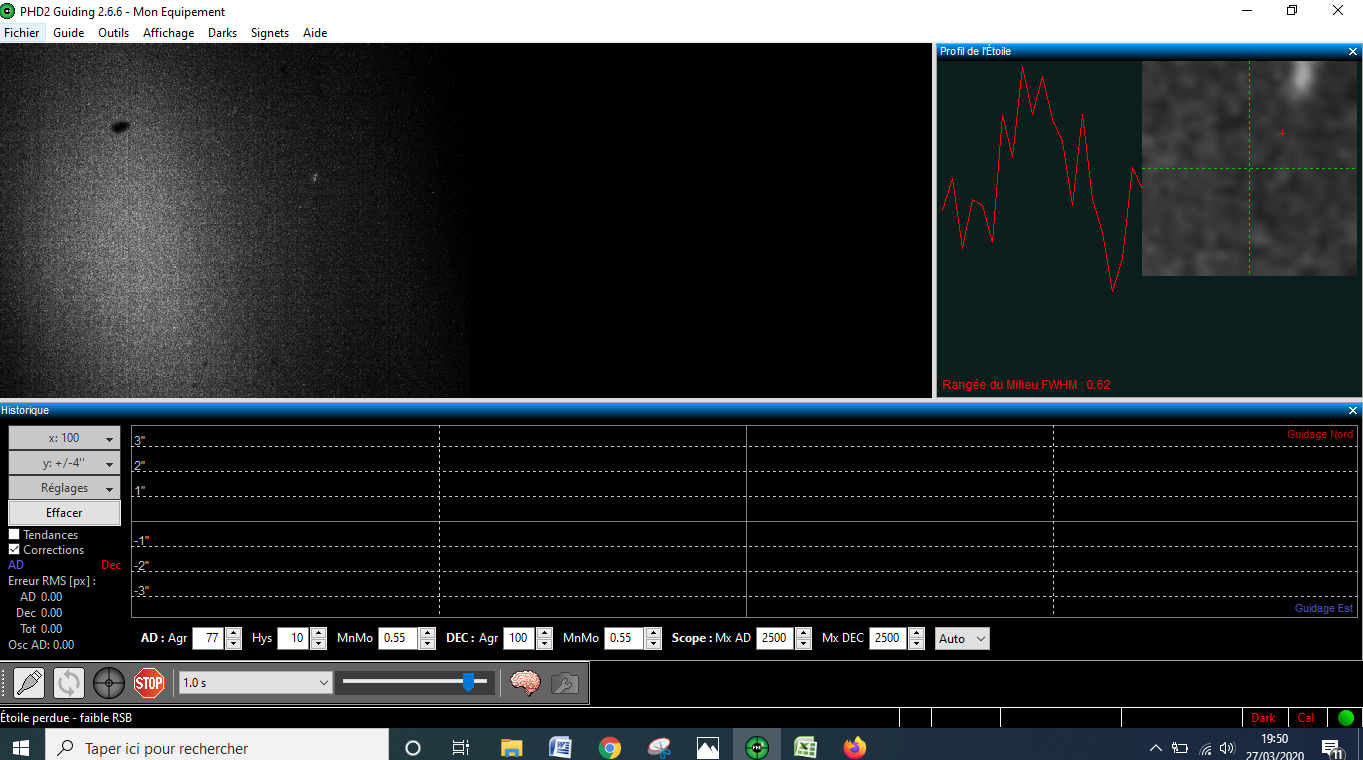Close the Historique panel

(x=1353, y=410)
